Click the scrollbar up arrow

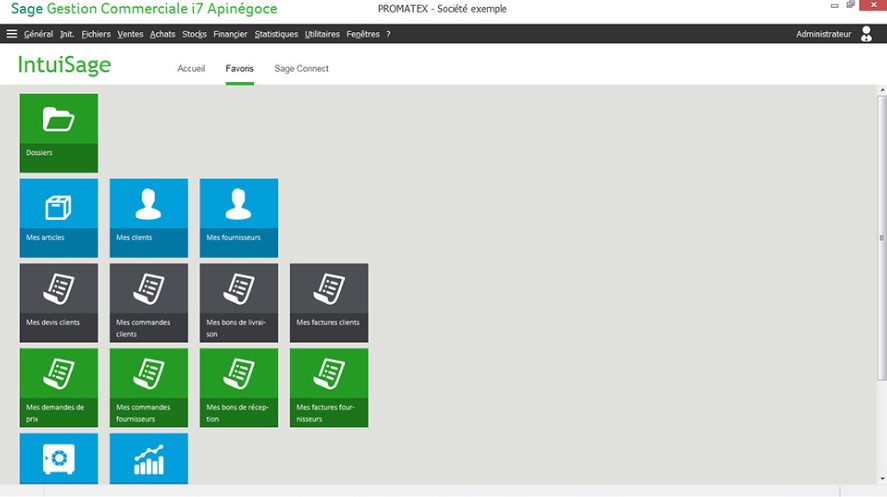(882, 90)
